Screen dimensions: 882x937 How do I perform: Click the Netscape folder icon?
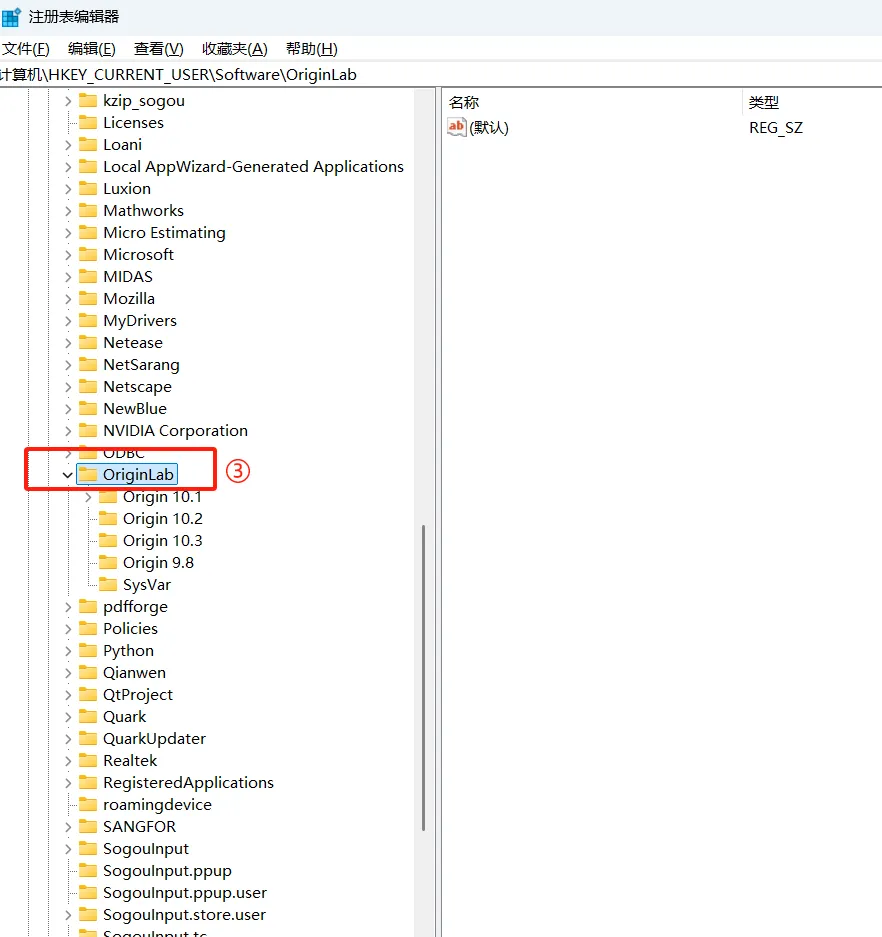pyautogui.click(x=88, y=387)
